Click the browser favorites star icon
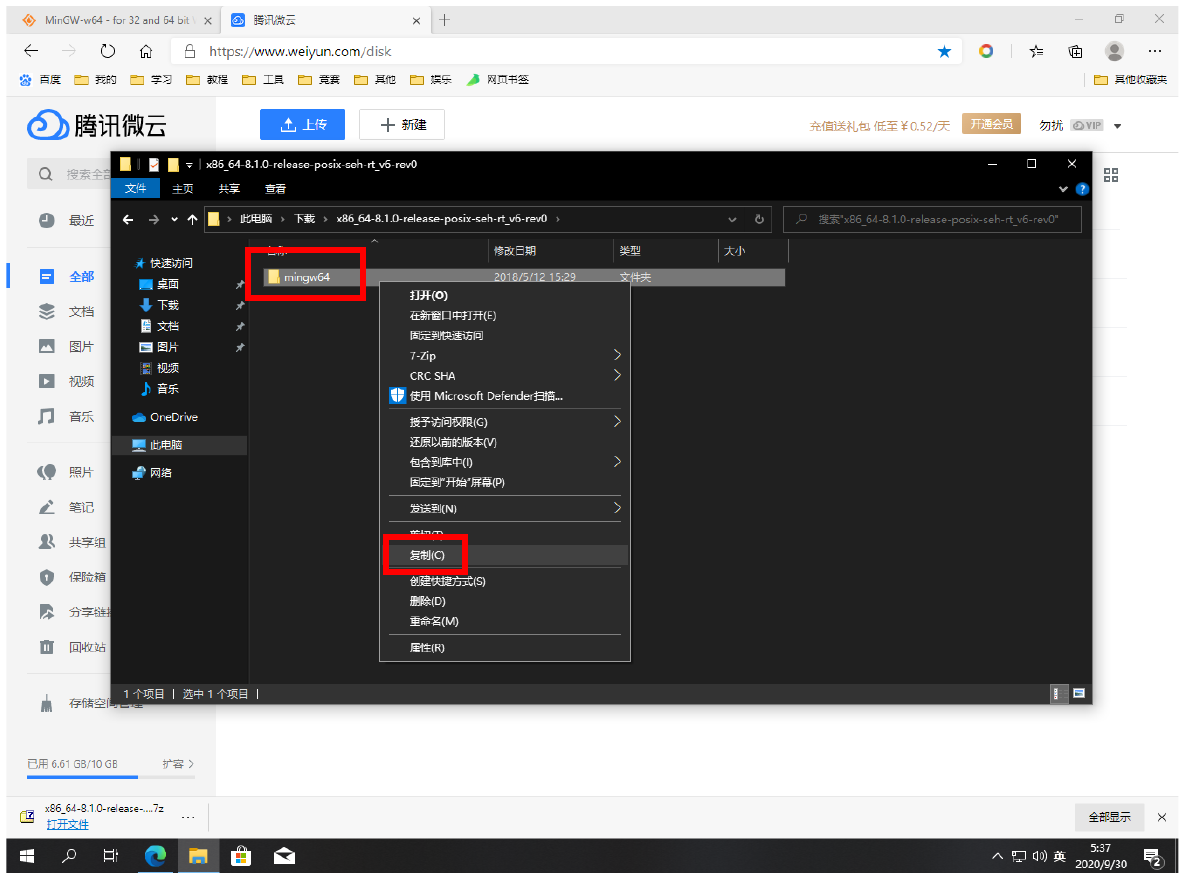 click(x=944, y=51)
